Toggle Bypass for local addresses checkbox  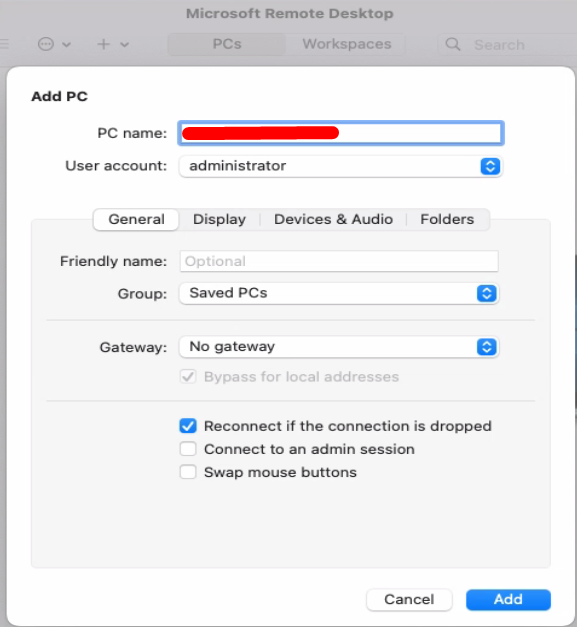(188, 377)
